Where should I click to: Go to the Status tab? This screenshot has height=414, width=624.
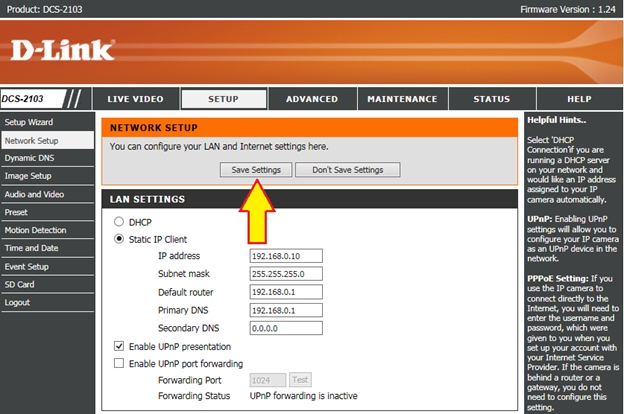coord(491,99)
